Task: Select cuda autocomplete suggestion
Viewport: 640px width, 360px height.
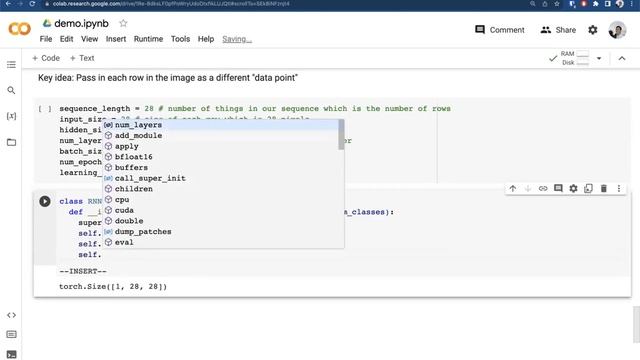Action: click(220, 210)
